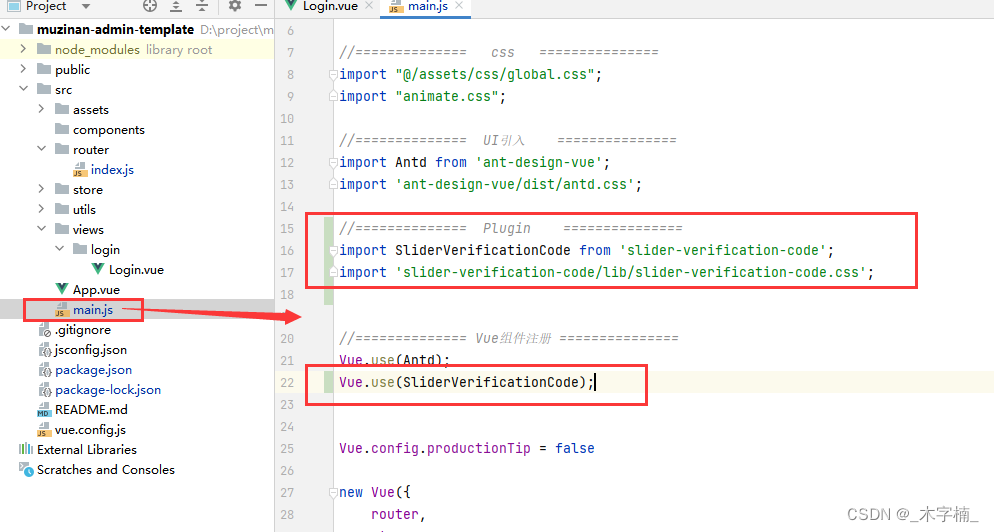Expand the node_modules folder
This screenshot has height=532, width=994.
[23, 49]
